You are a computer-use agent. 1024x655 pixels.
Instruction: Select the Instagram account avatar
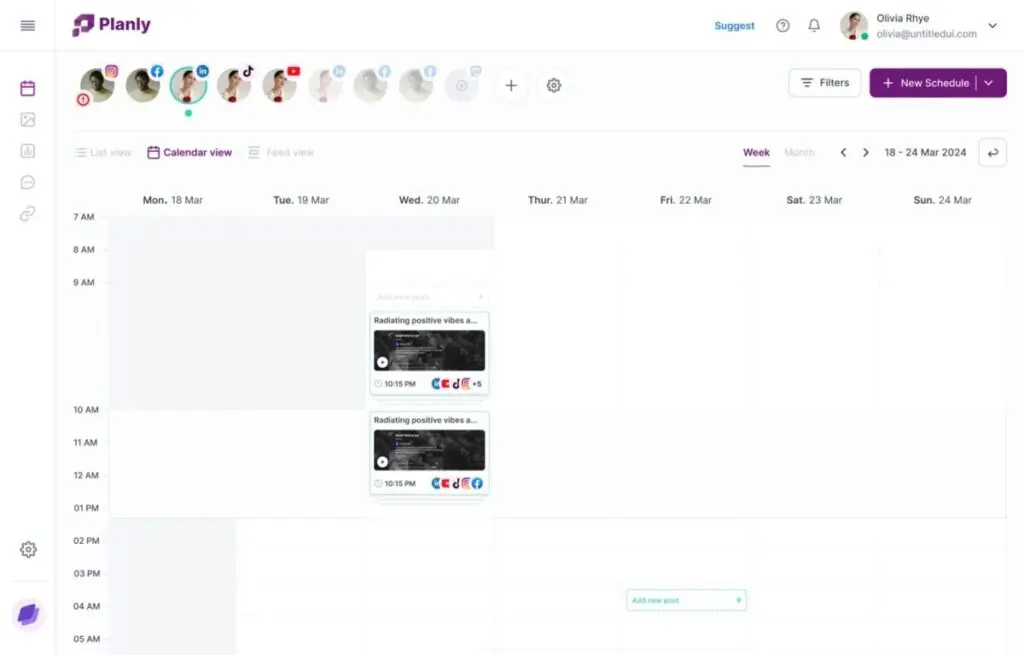tap(98, 86)
